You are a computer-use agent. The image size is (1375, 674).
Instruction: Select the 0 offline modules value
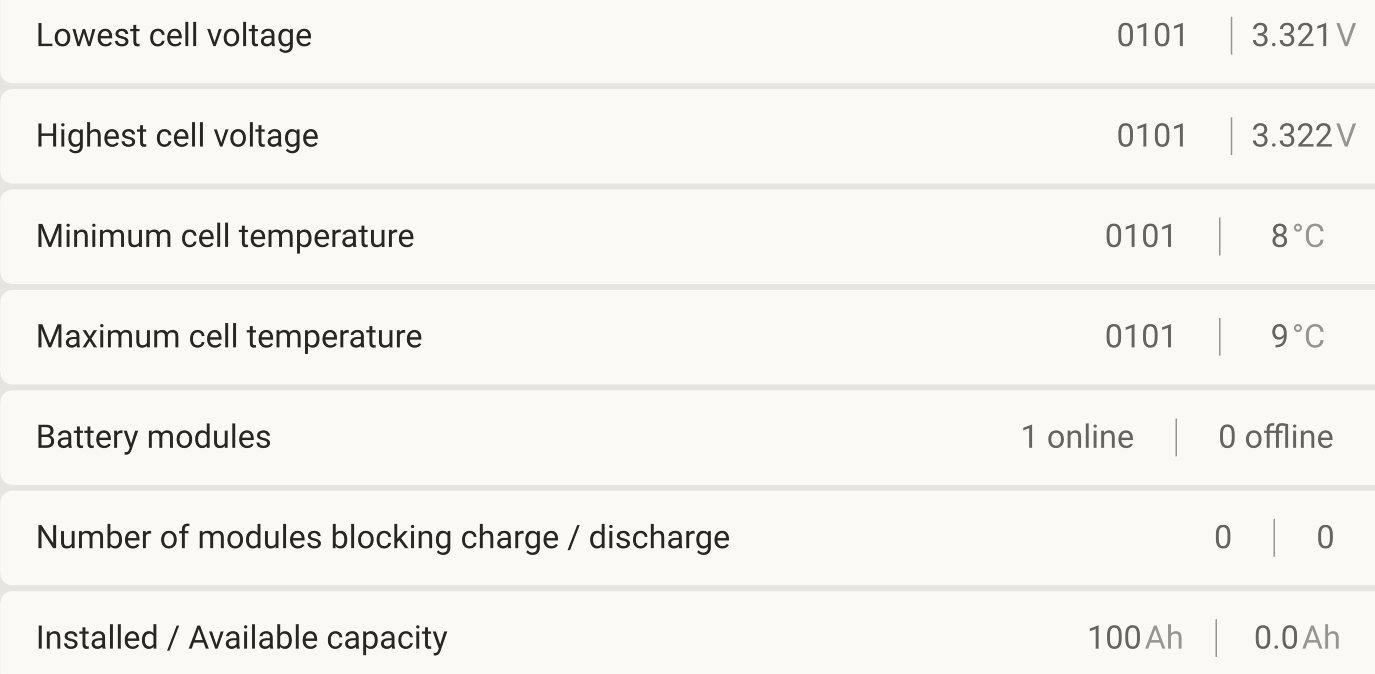[1275, 437]
